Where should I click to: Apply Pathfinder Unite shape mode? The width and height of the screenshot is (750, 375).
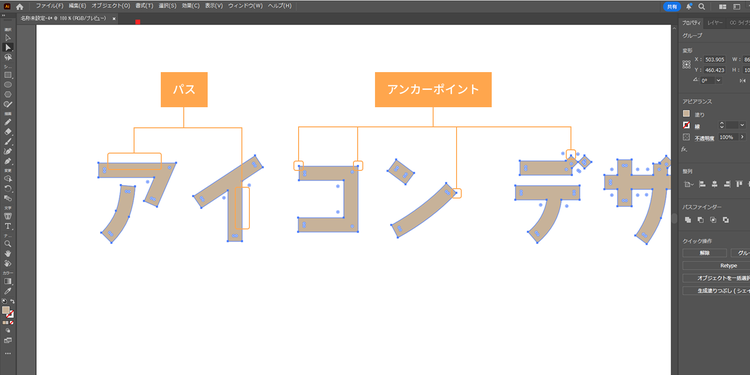687,220
